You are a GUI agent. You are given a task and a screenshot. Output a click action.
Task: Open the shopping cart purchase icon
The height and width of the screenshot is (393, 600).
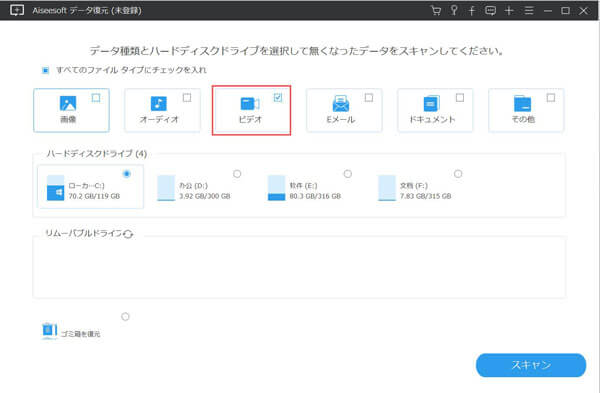click(436, 10)
